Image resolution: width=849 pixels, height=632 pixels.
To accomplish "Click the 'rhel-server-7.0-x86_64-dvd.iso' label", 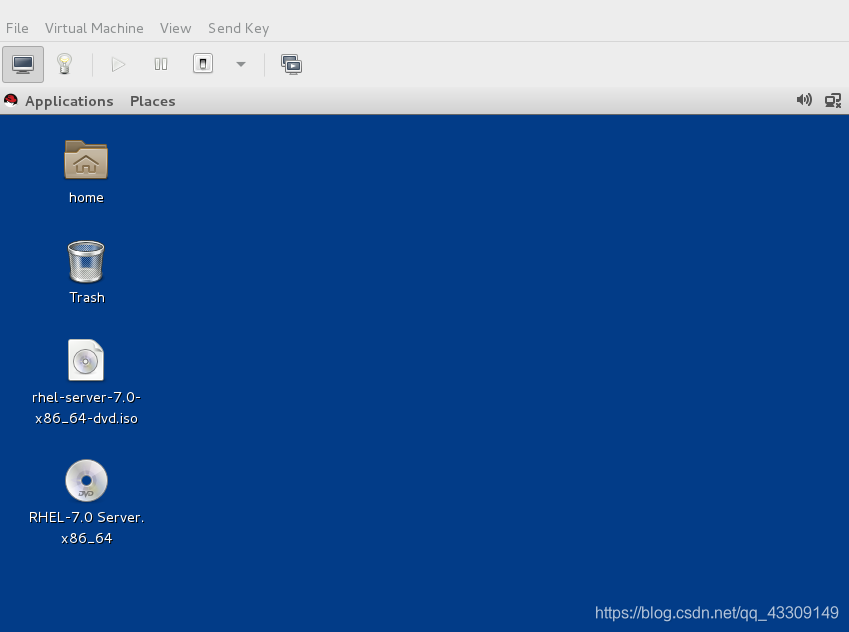I will [86, 408].
